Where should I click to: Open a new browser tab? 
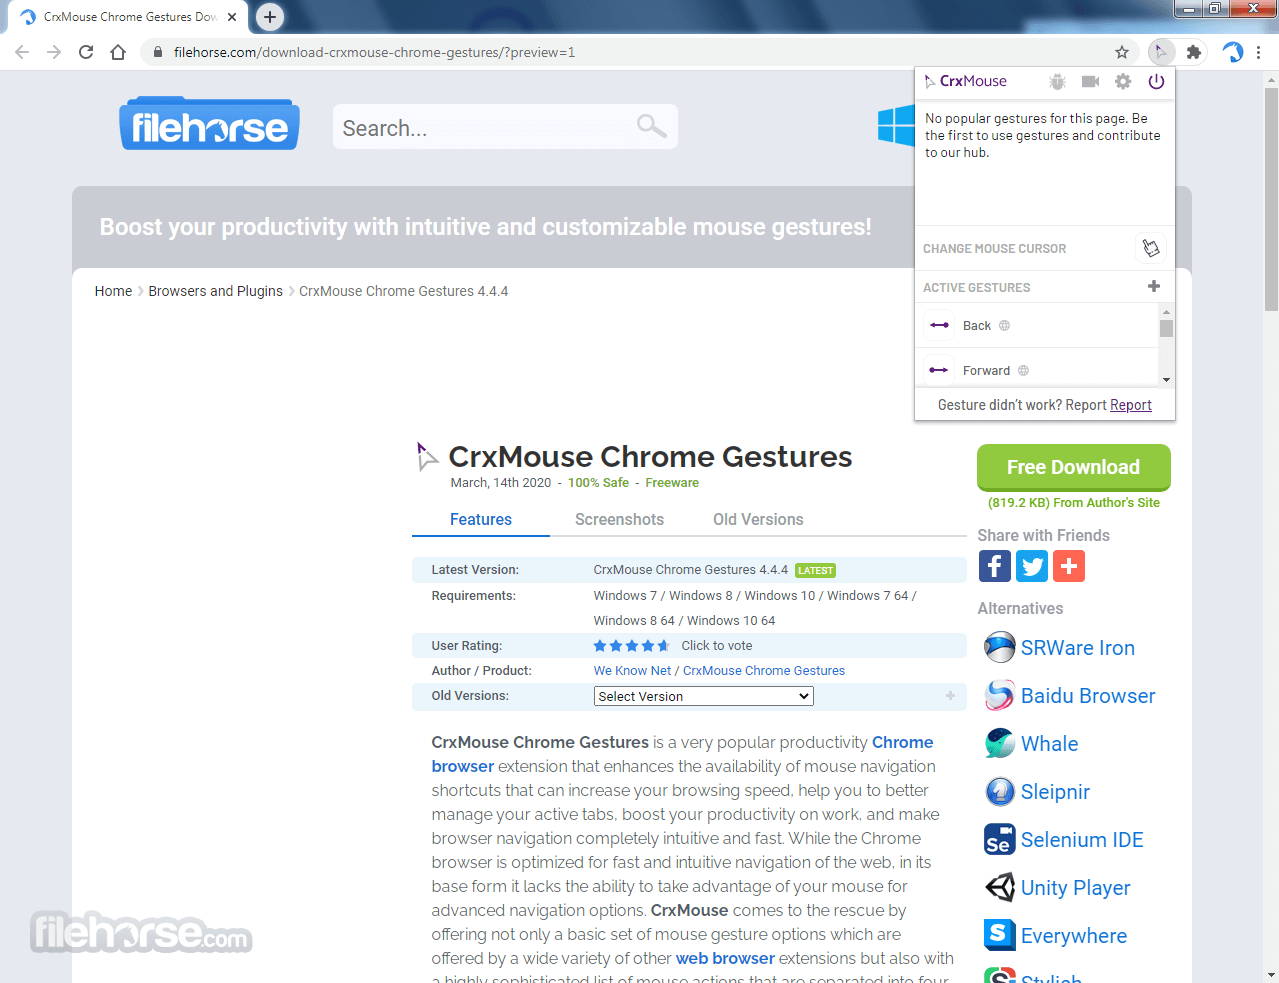coord(270,17)
